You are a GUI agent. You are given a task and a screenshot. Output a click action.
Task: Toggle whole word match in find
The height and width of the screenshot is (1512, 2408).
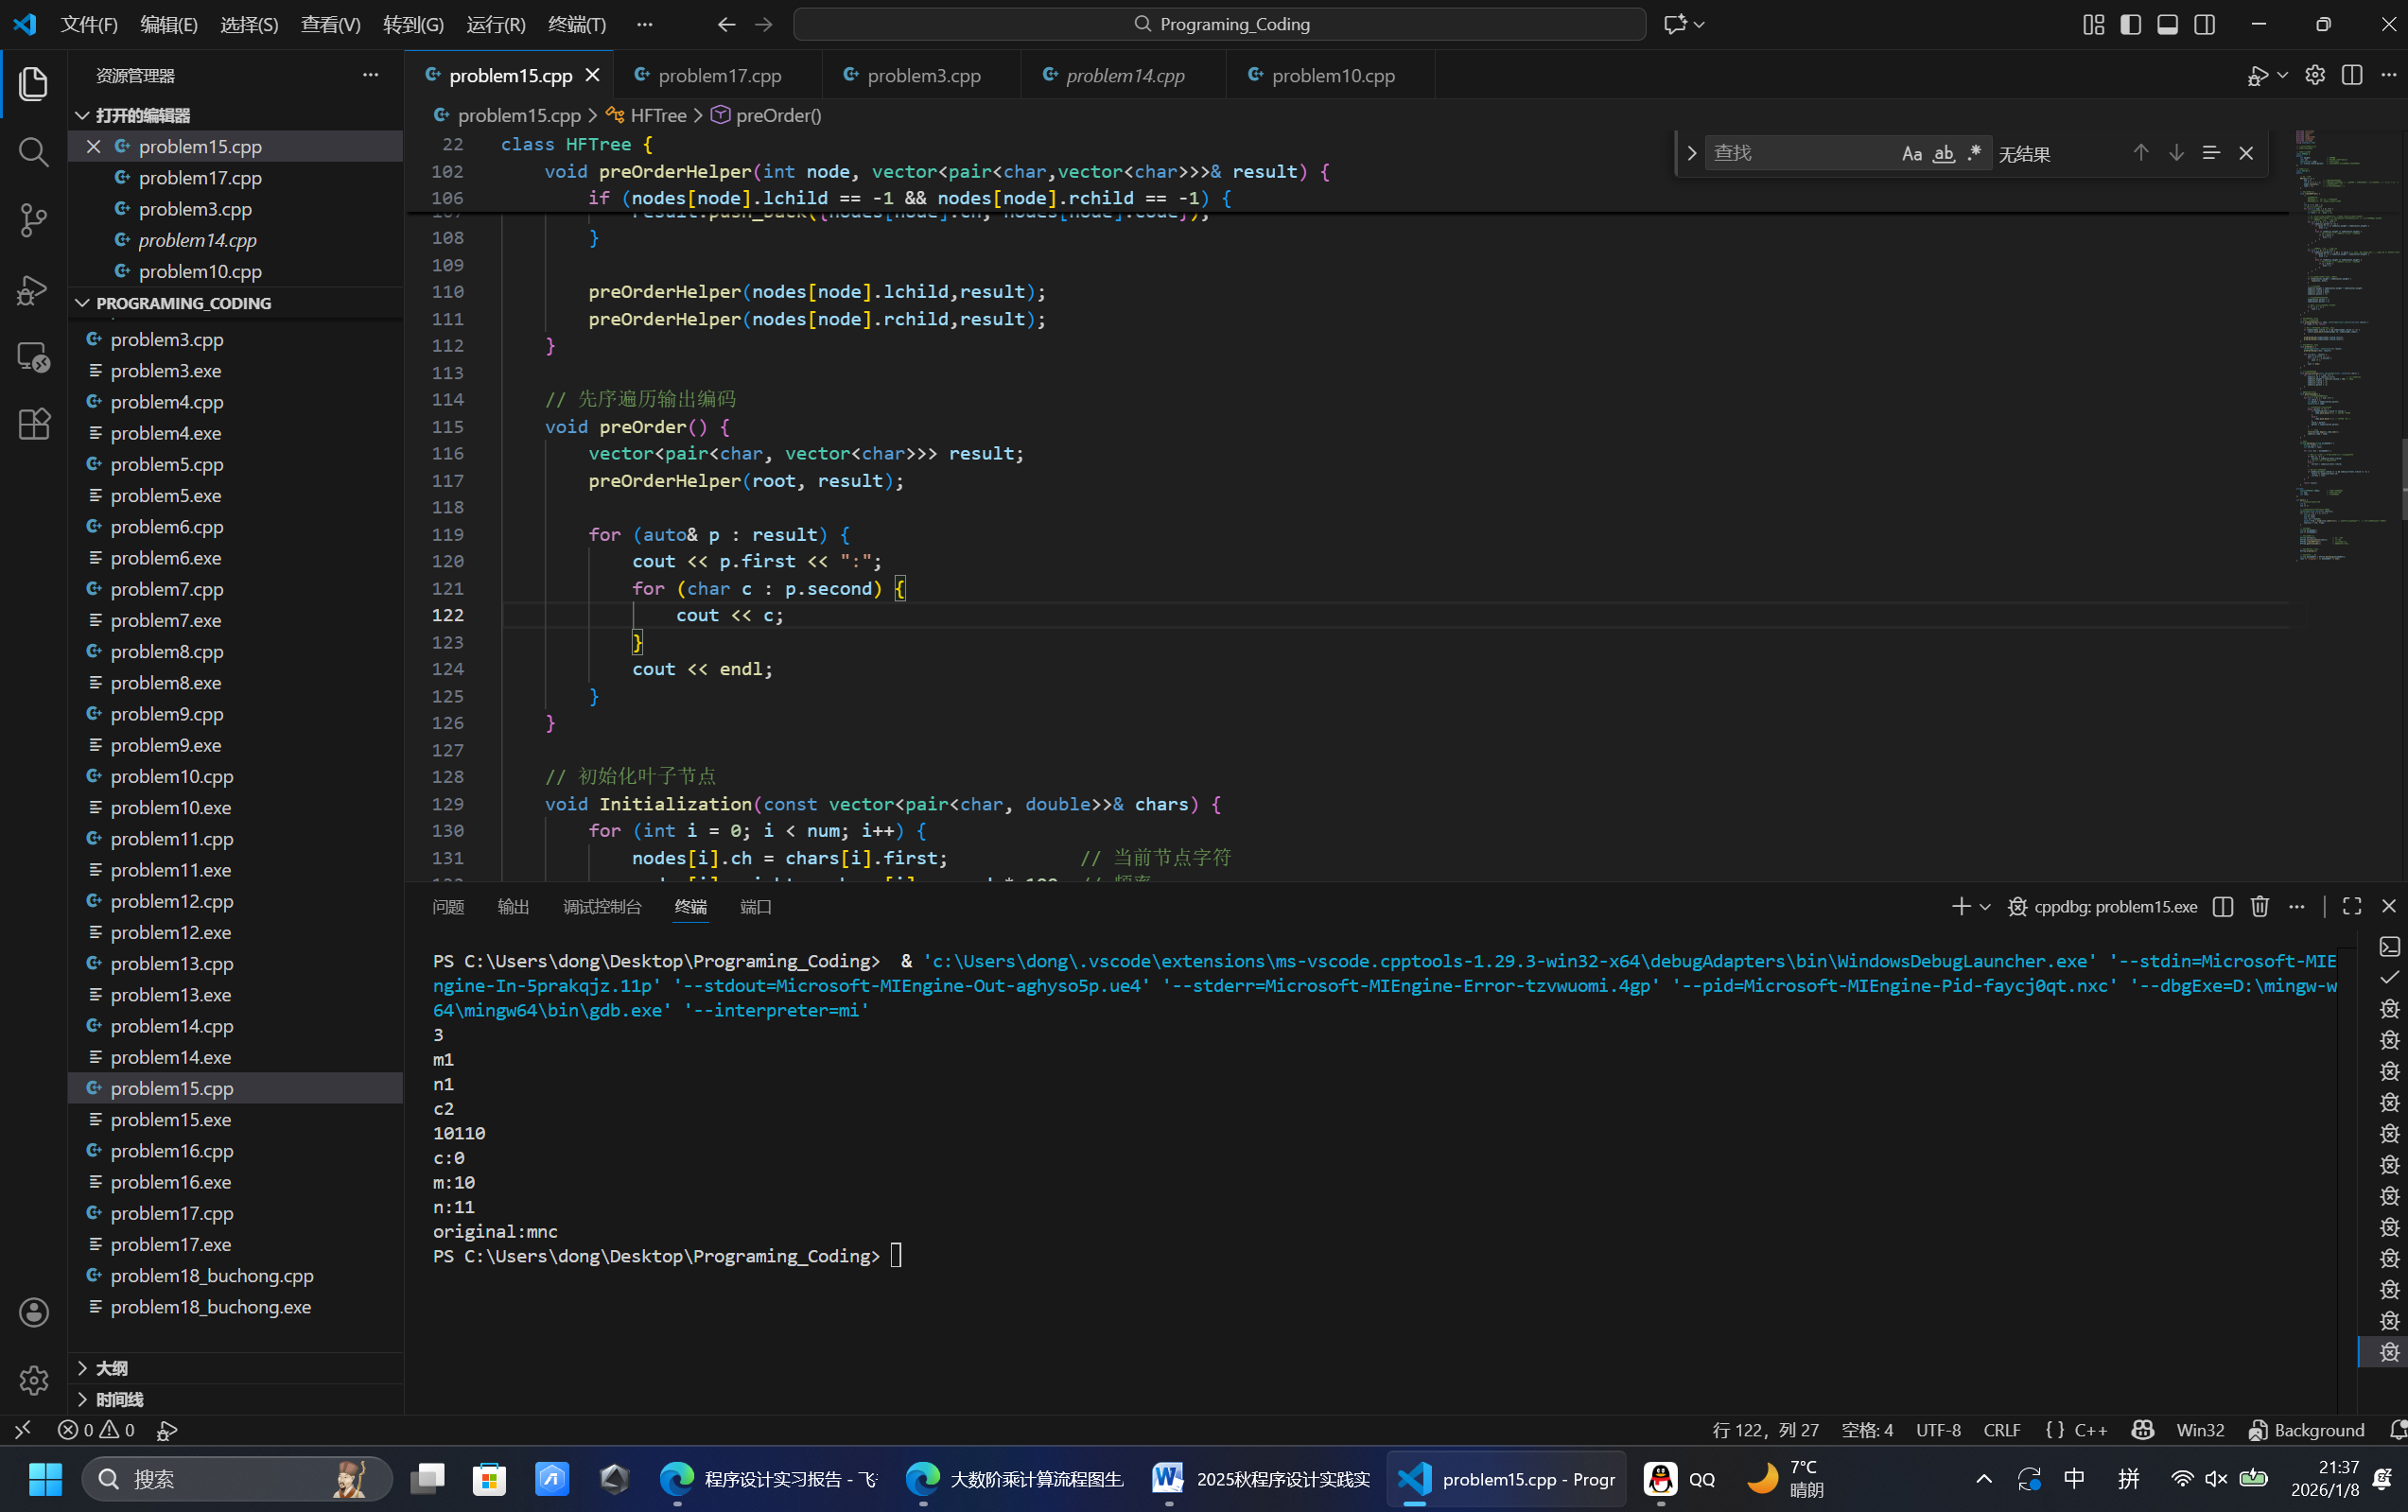[1943, 153]
